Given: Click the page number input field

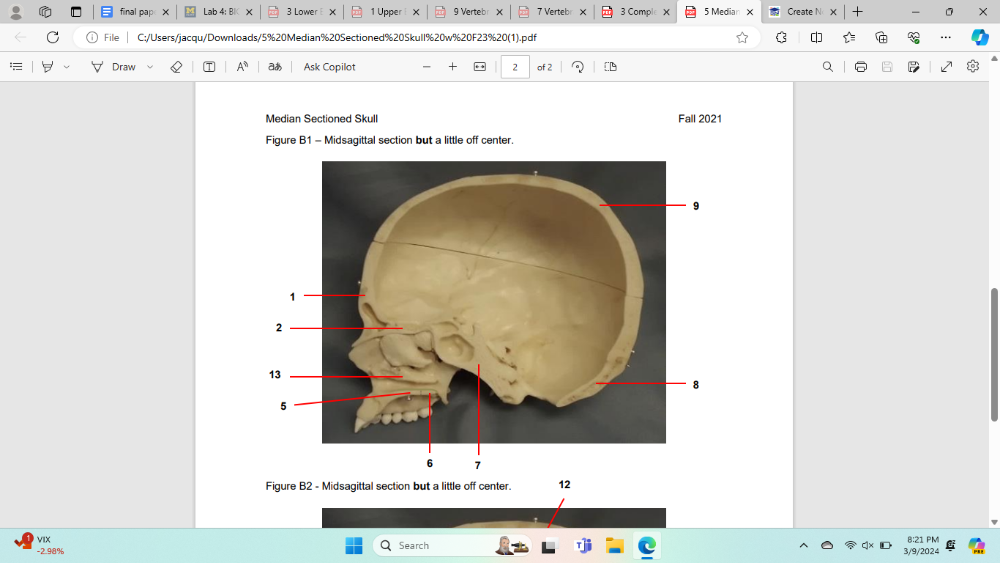Looking at the screenshot, I should click(515, 67).
